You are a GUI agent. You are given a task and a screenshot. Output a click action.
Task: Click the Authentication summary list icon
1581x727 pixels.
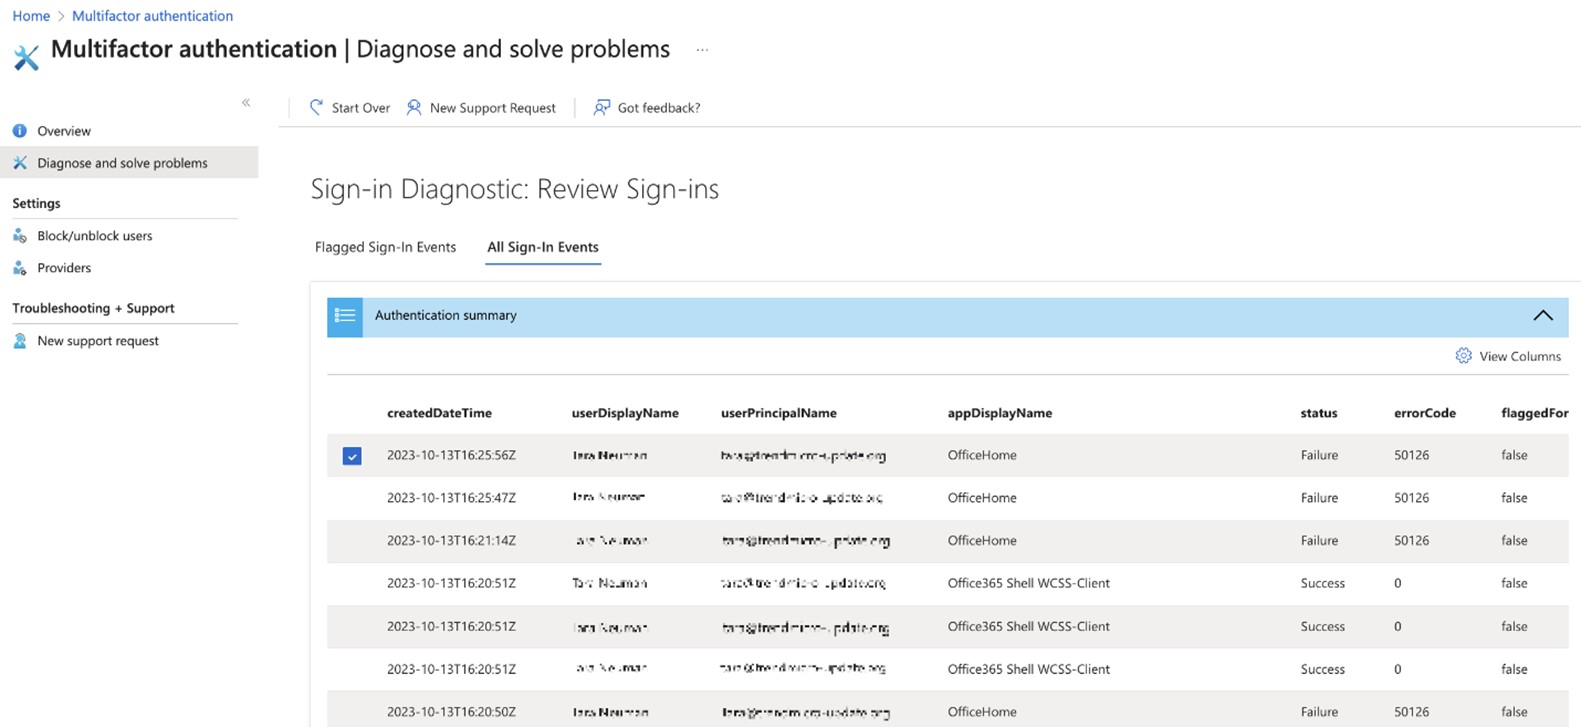point(345,316)
